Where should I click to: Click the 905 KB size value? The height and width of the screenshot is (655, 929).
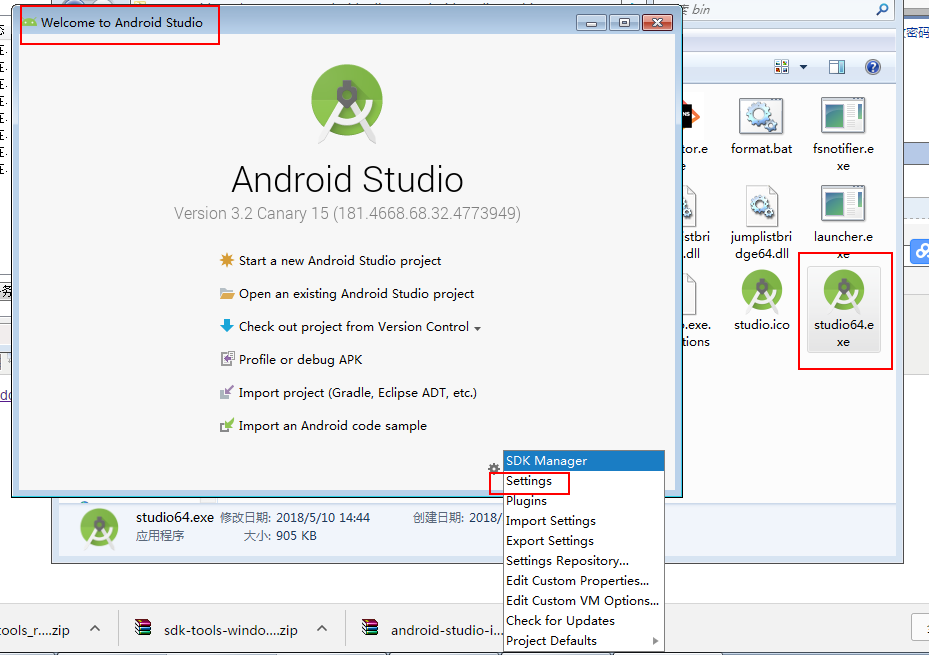[x=296, y=536]
